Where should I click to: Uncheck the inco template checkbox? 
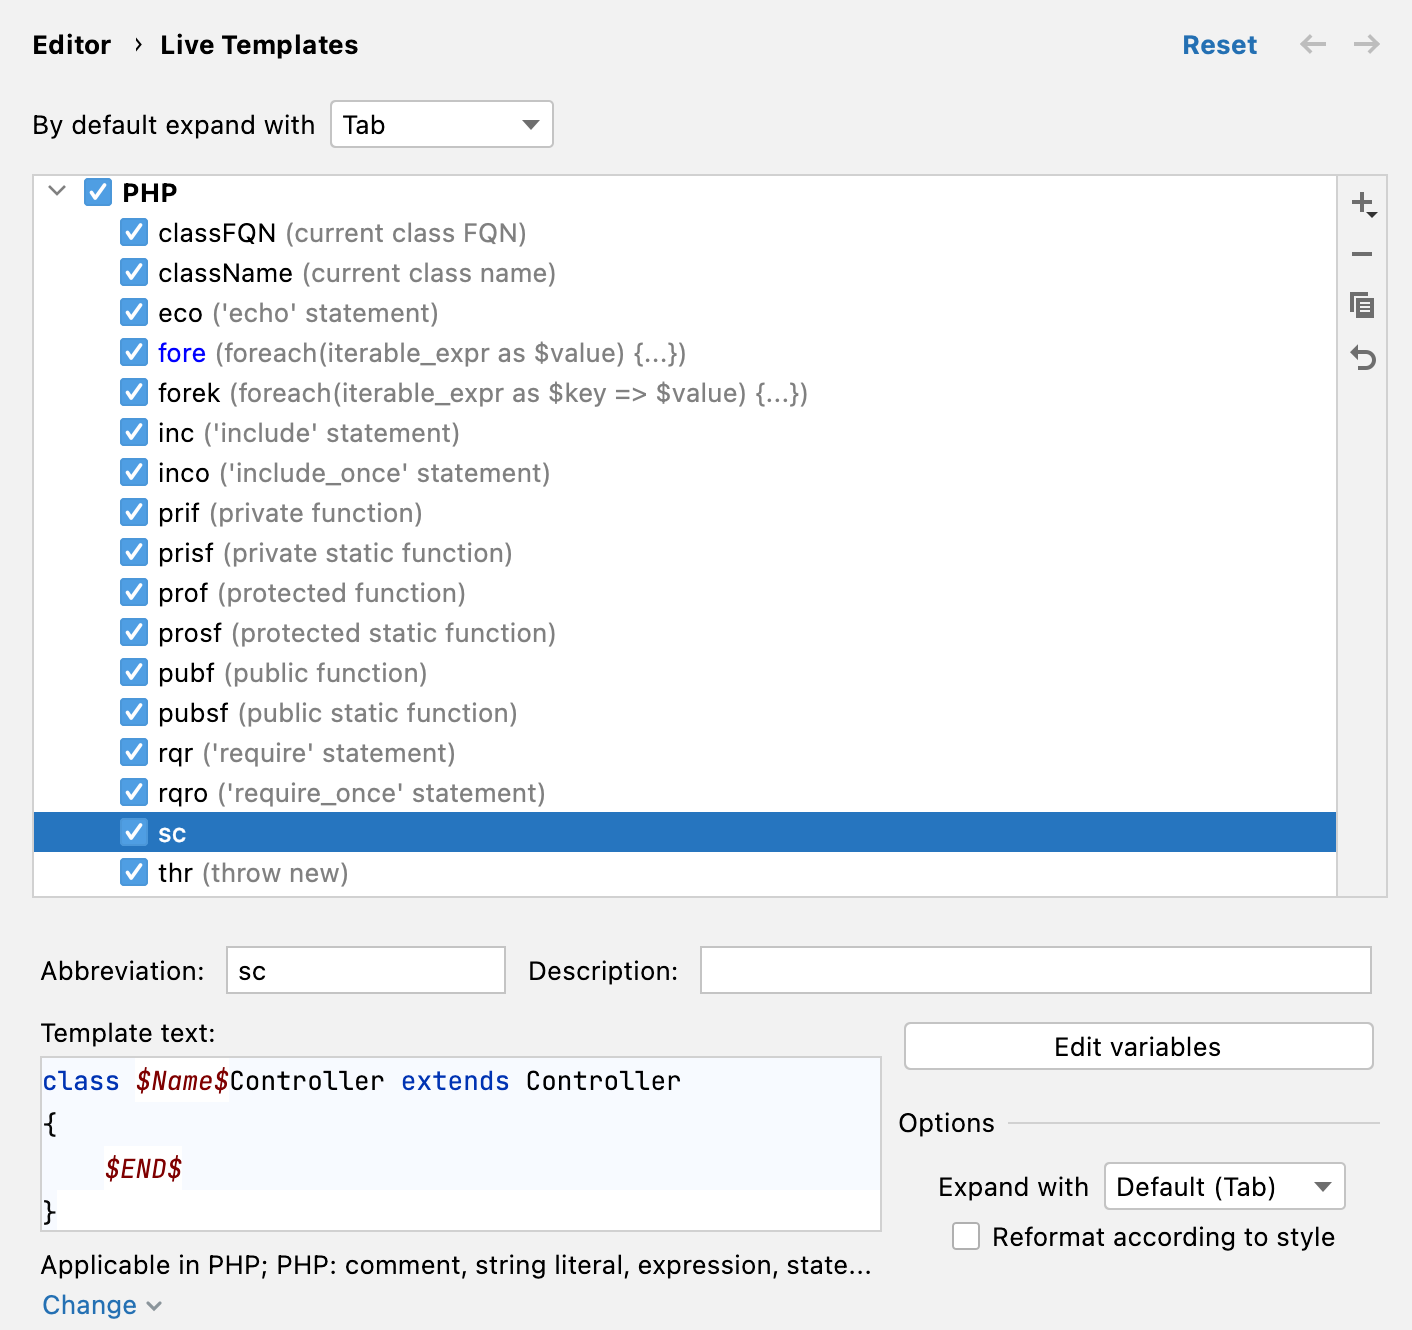tap(134, 472)
